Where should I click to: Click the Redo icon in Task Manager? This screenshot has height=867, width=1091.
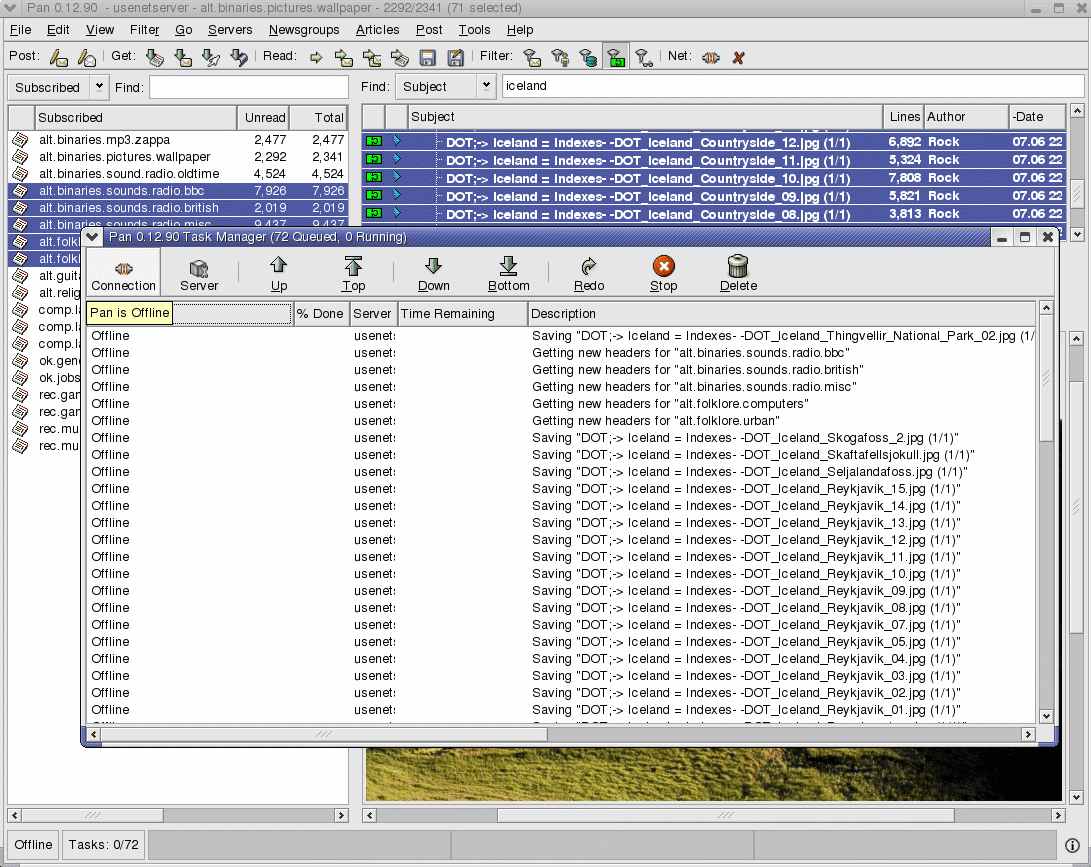point(589,273)
